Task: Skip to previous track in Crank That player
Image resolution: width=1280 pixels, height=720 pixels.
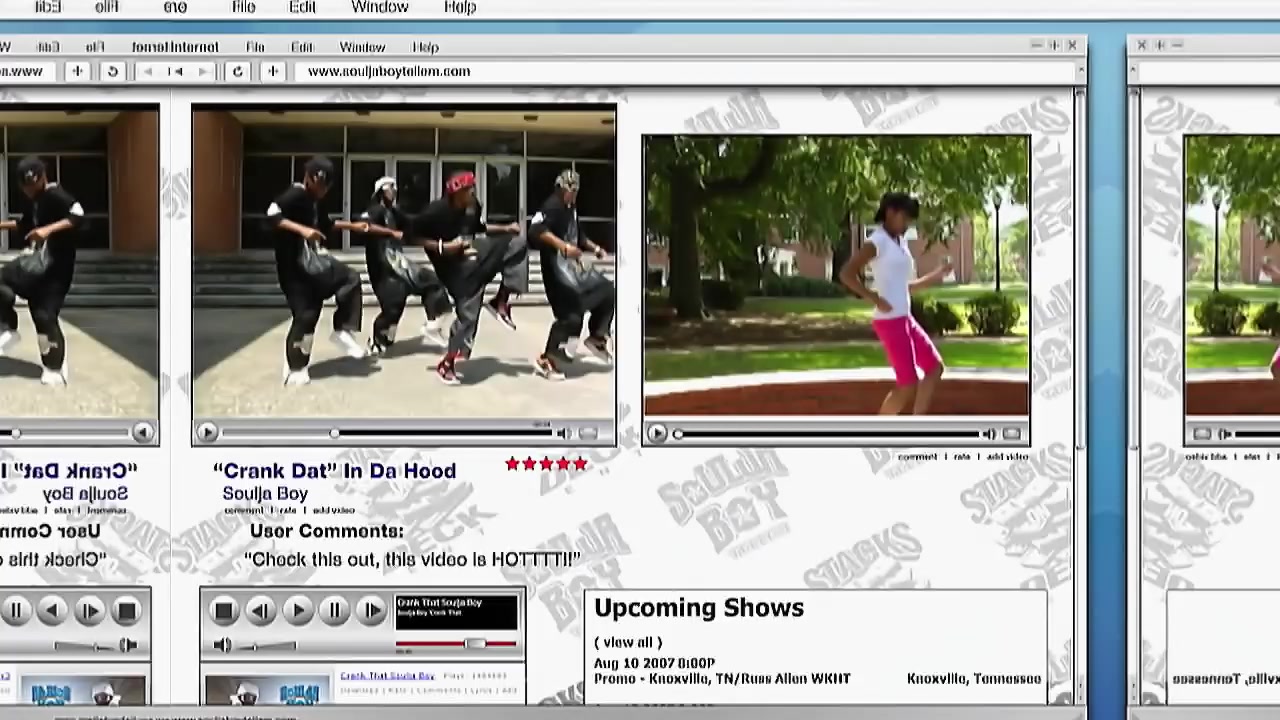Action: (261, 610)
